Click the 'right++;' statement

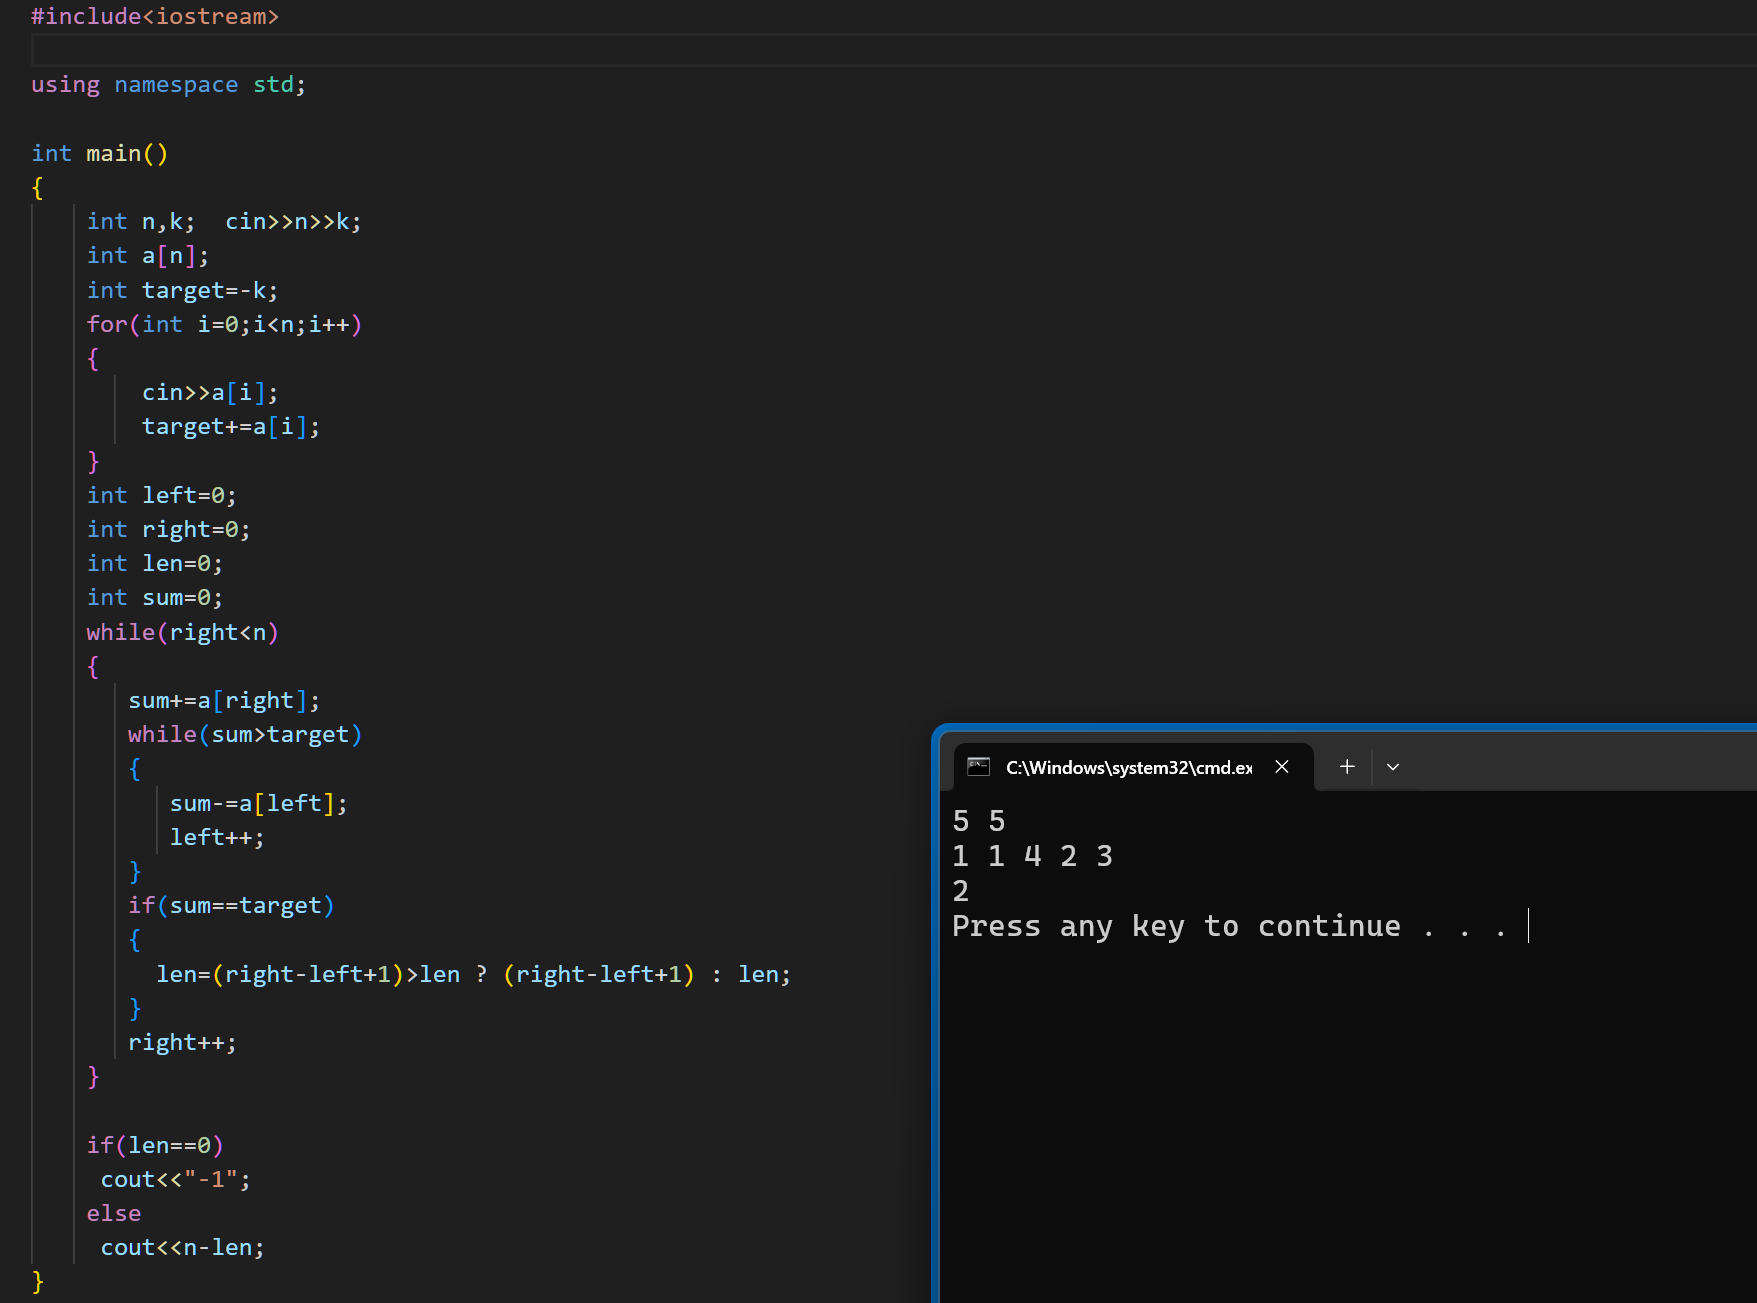(x=183, y=1042)
